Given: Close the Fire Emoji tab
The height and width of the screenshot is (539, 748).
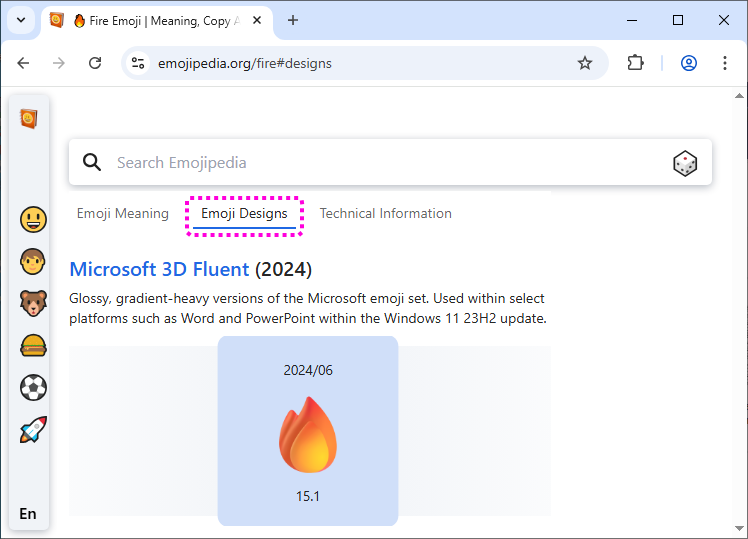Looking at the screenshot, I should coord(257,21).
